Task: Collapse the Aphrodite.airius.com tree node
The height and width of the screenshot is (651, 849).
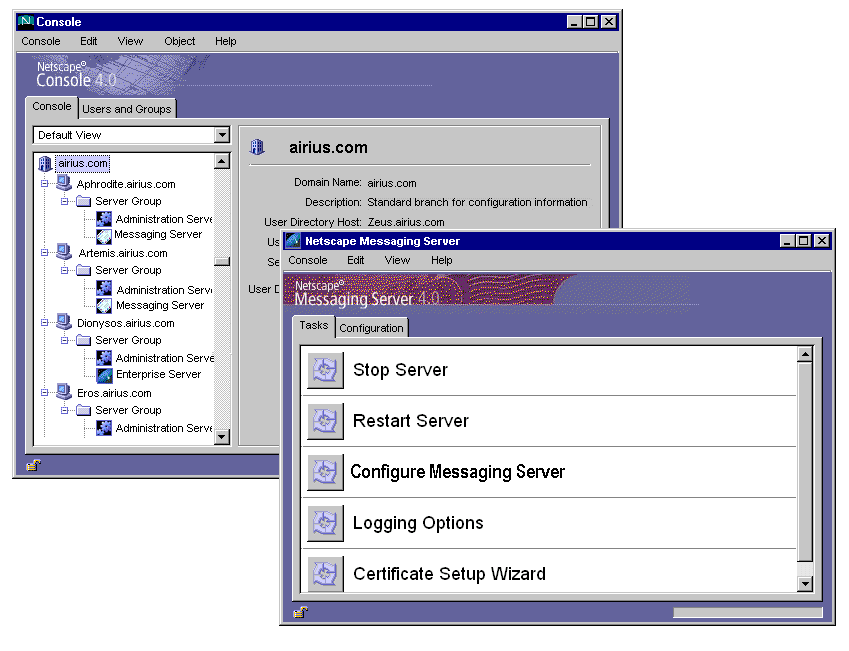Action: point(44,184)
